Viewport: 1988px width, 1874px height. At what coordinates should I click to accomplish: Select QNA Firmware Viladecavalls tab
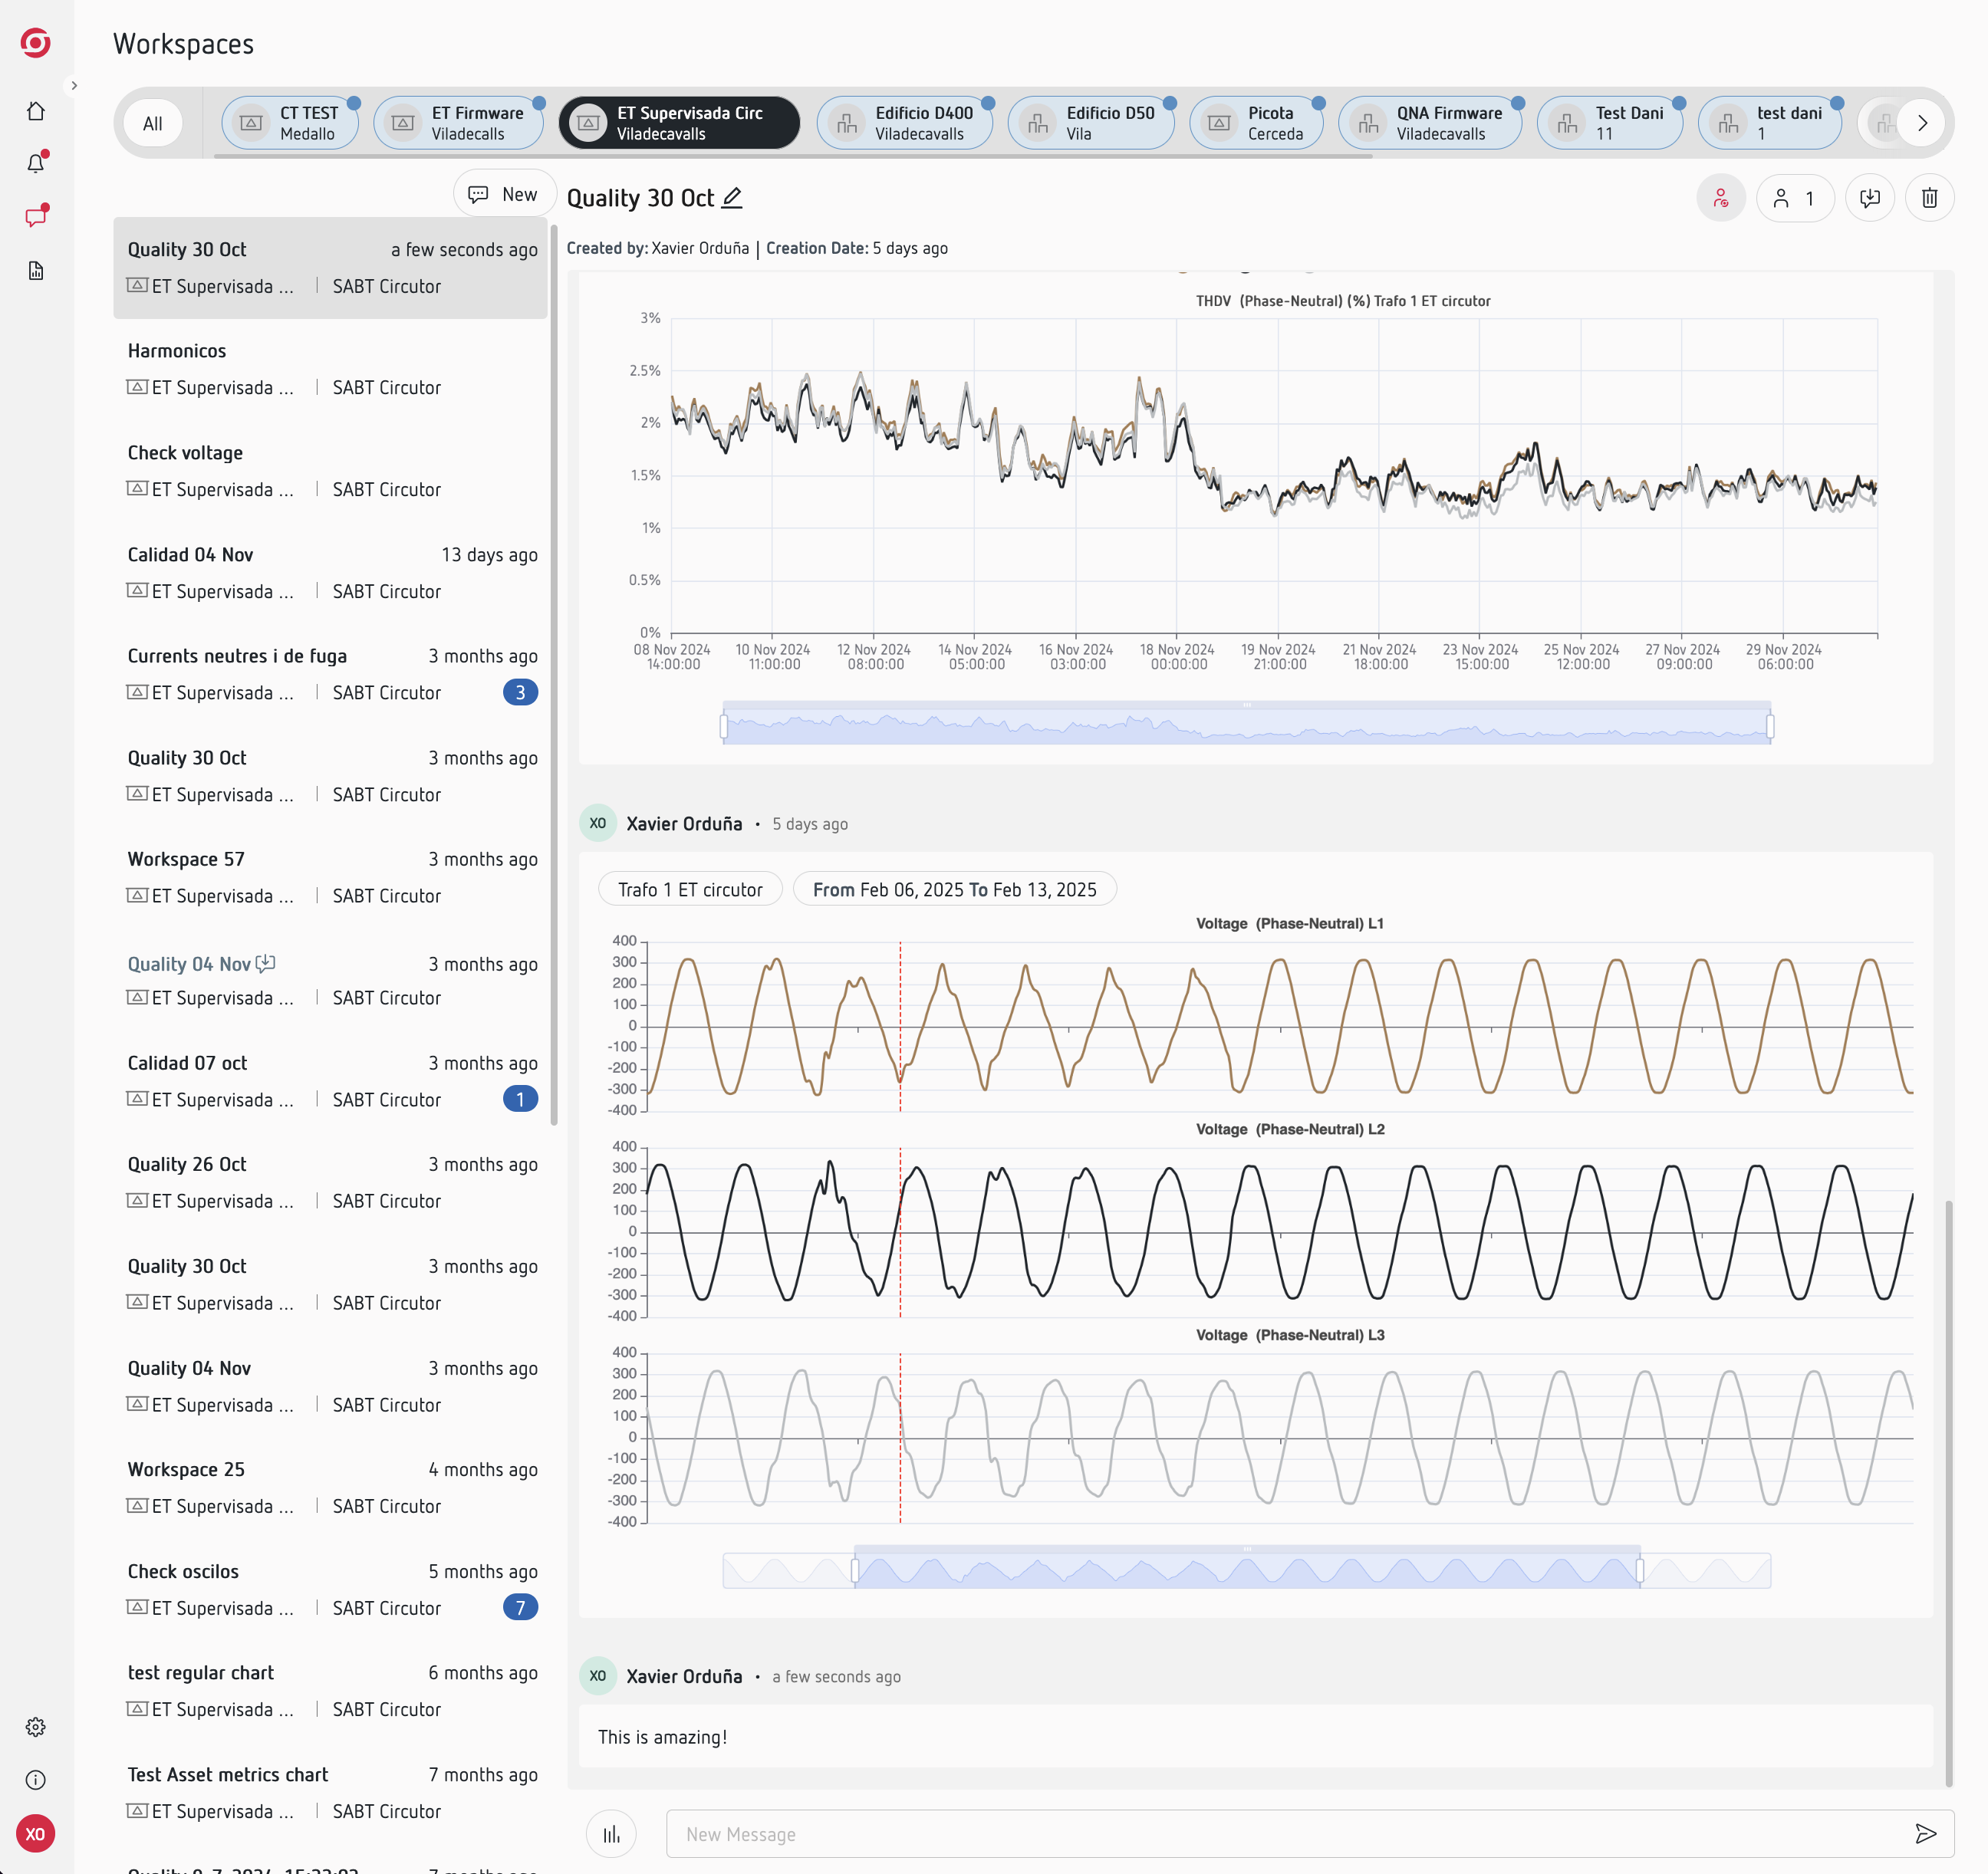tap(1430, 123)
